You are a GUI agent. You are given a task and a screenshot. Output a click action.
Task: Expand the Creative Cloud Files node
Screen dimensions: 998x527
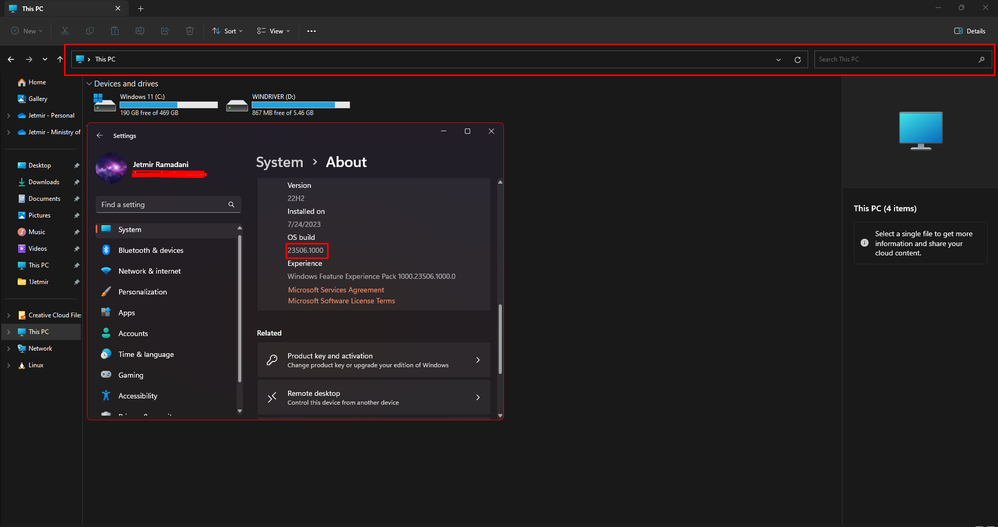[x=8, y=315]
